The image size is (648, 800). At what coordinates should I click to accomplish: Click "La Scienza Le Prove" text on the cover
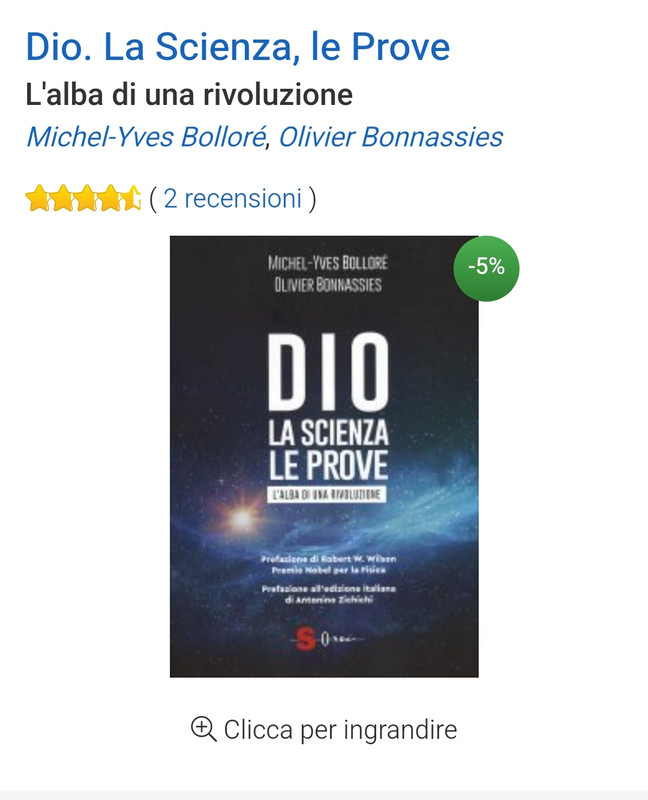pyautogui.click(x=329, y=451)
